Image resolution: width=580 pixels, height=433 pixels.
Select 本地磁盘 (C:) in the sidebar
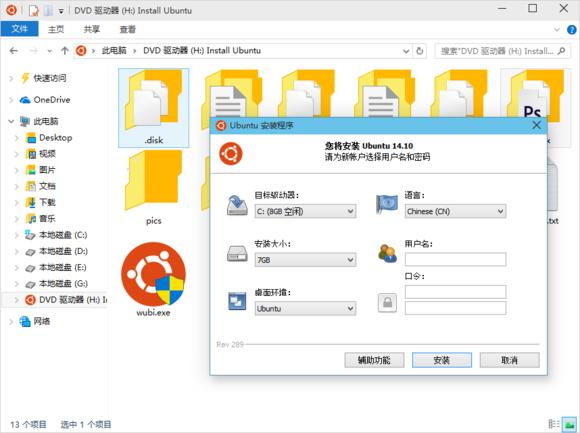click(56, 235)
